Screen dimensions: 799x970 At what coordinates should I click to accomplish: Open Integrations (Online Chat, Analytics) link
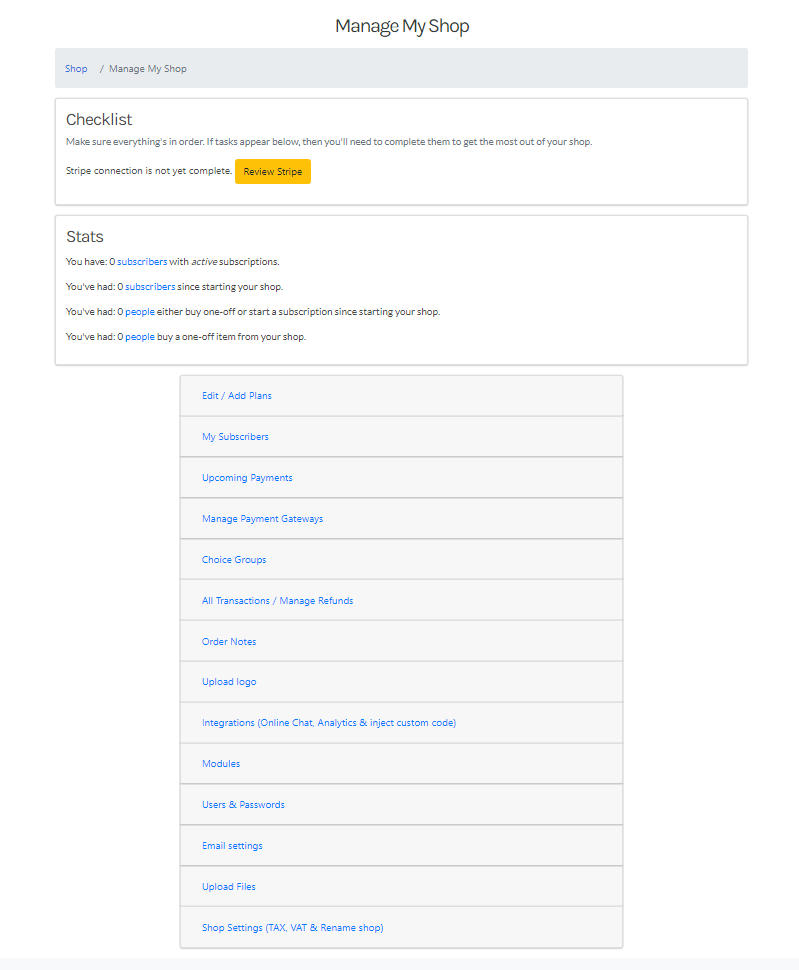coord(329,723)
